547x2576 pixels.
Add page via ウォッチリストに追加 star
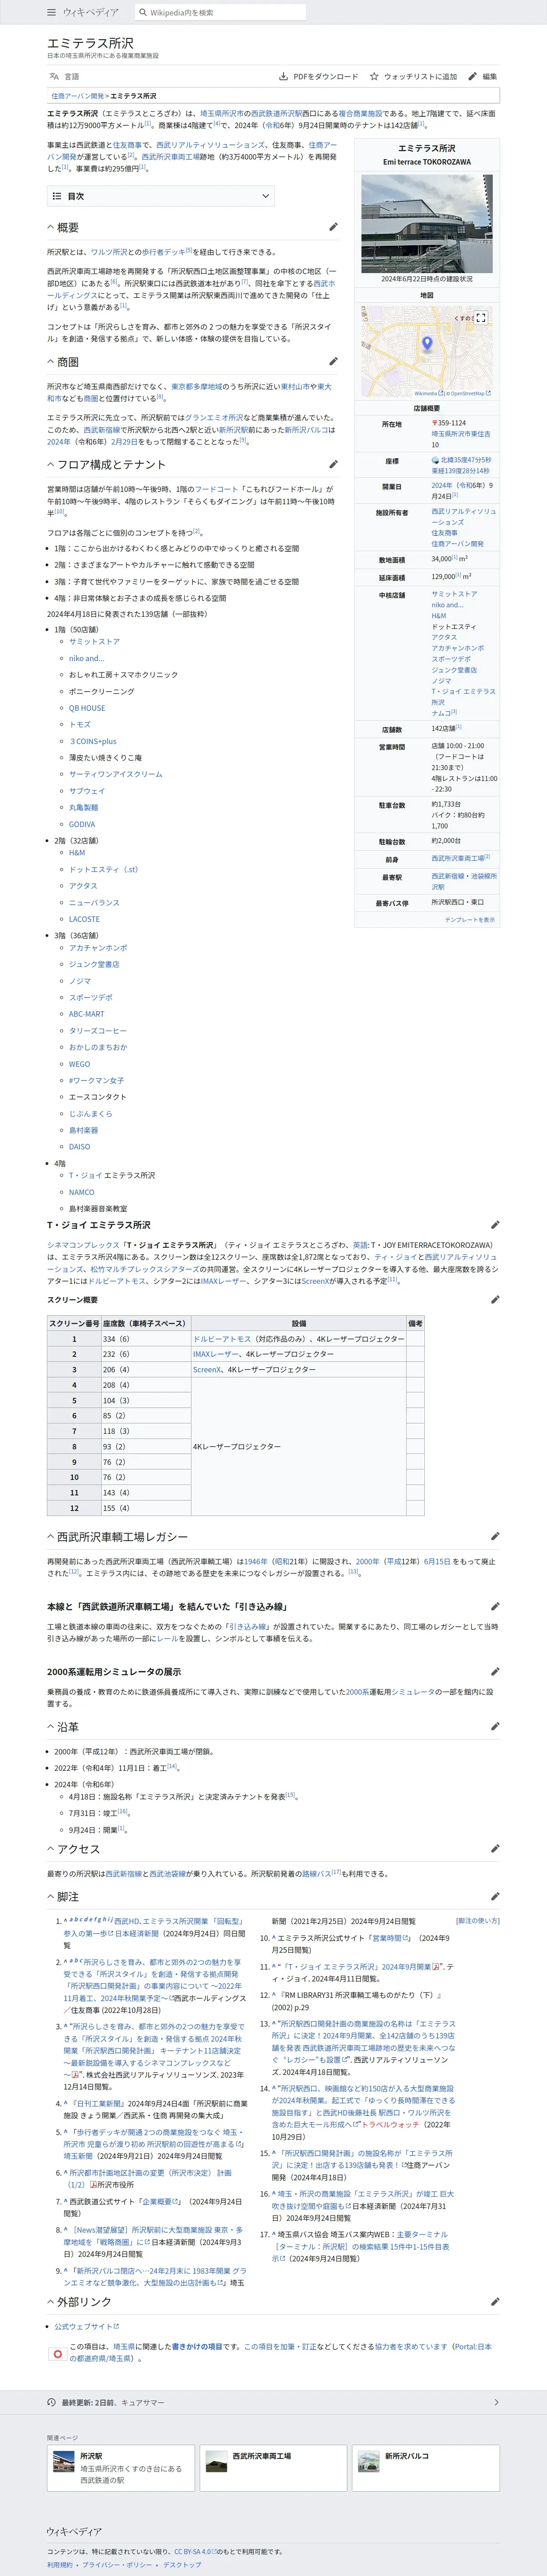point(413,76)
